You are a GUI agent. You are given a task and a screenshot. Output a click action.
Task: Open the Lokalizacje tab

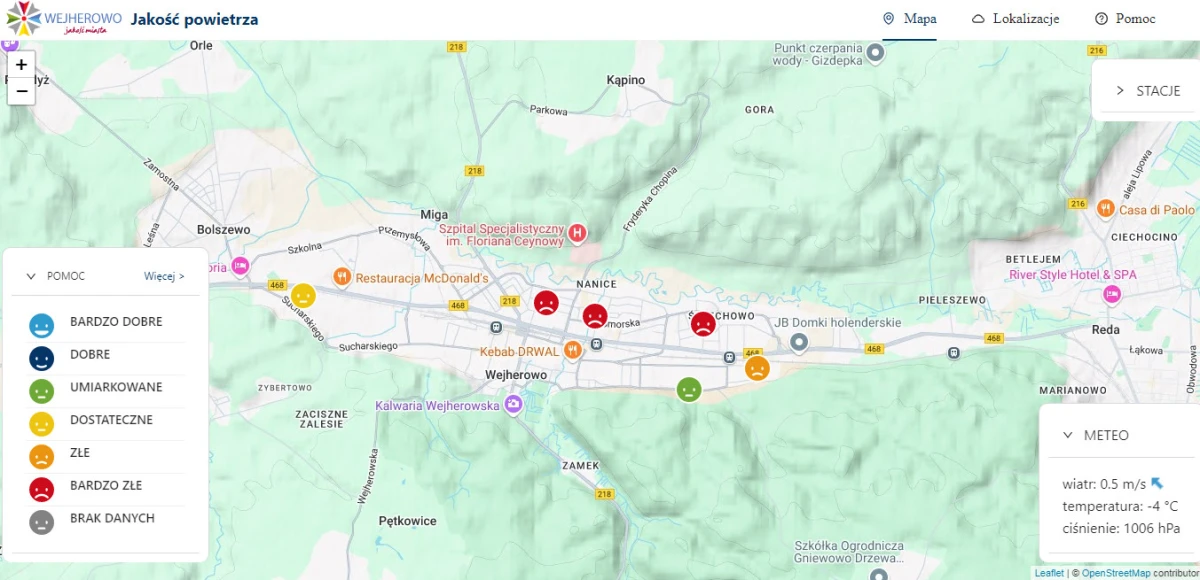pyautogui.click(x=1015, y=19)
